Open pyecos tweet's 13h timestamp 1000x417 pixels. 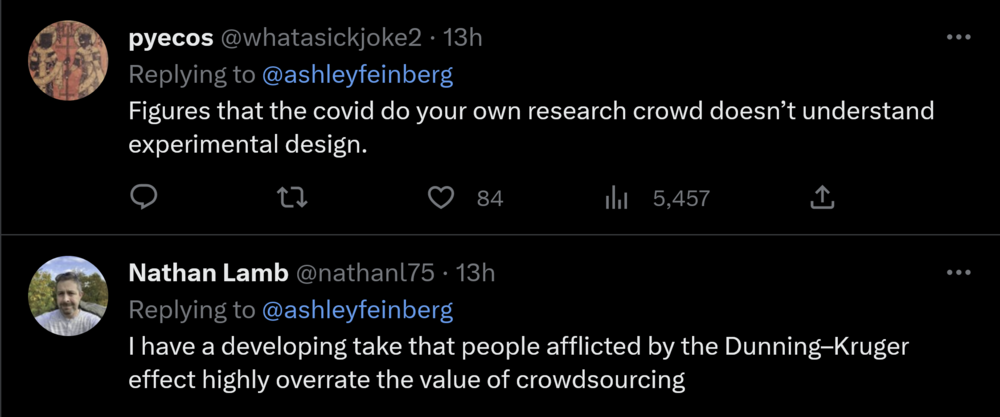click(463, 38)
